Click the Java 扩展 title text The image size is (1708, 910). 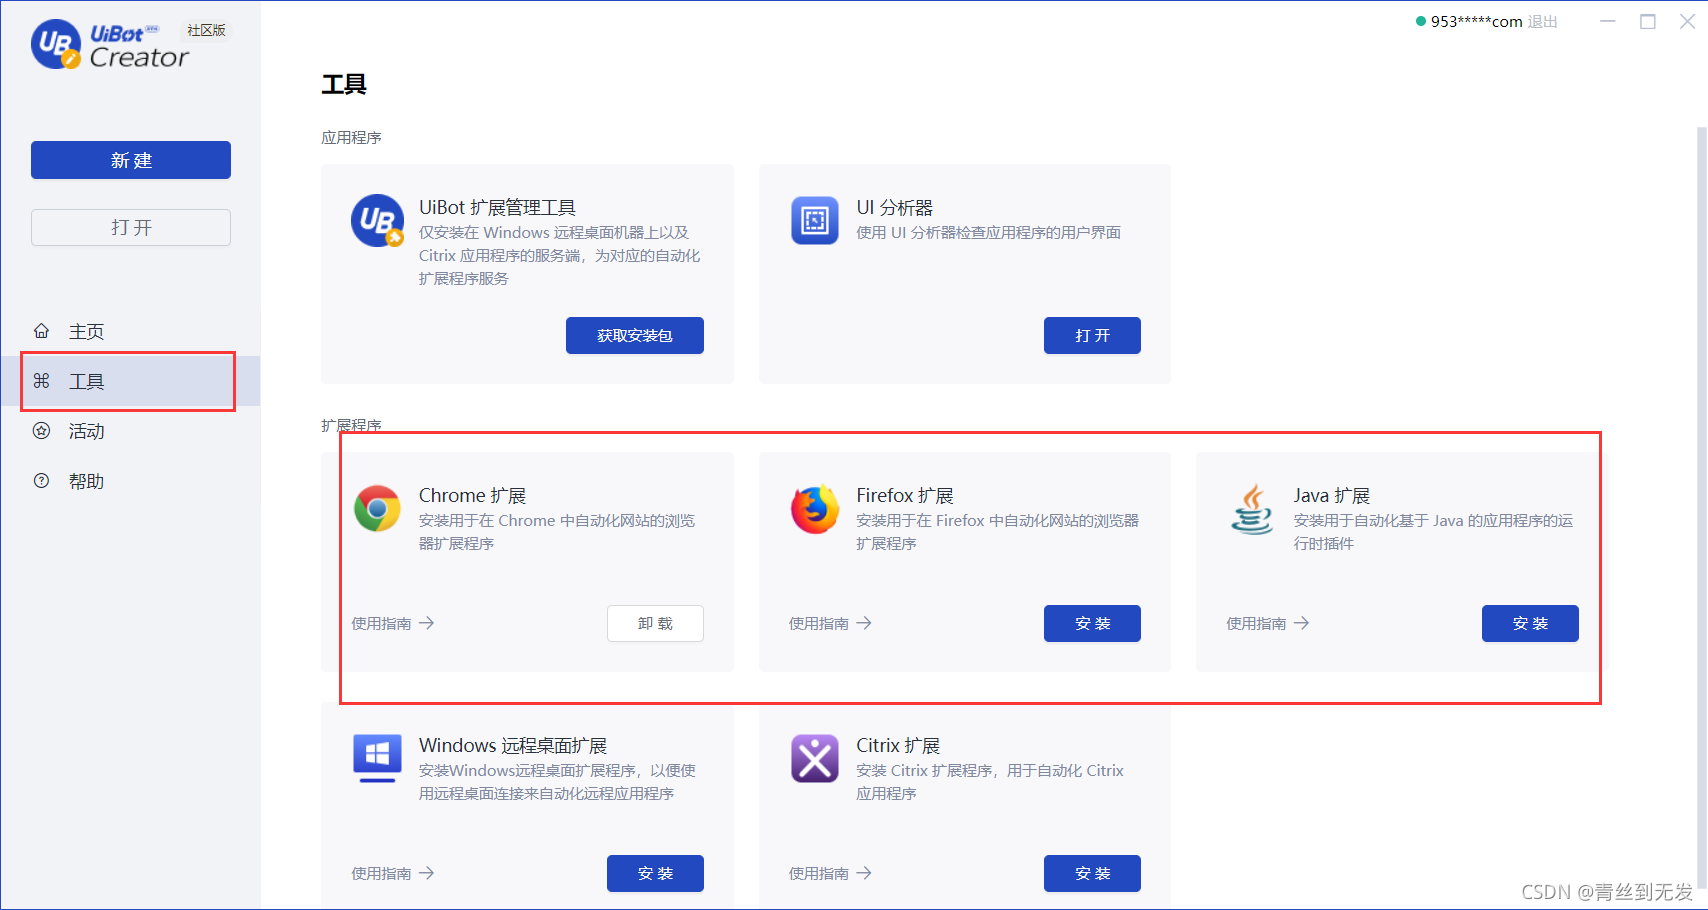point(1332,495)
